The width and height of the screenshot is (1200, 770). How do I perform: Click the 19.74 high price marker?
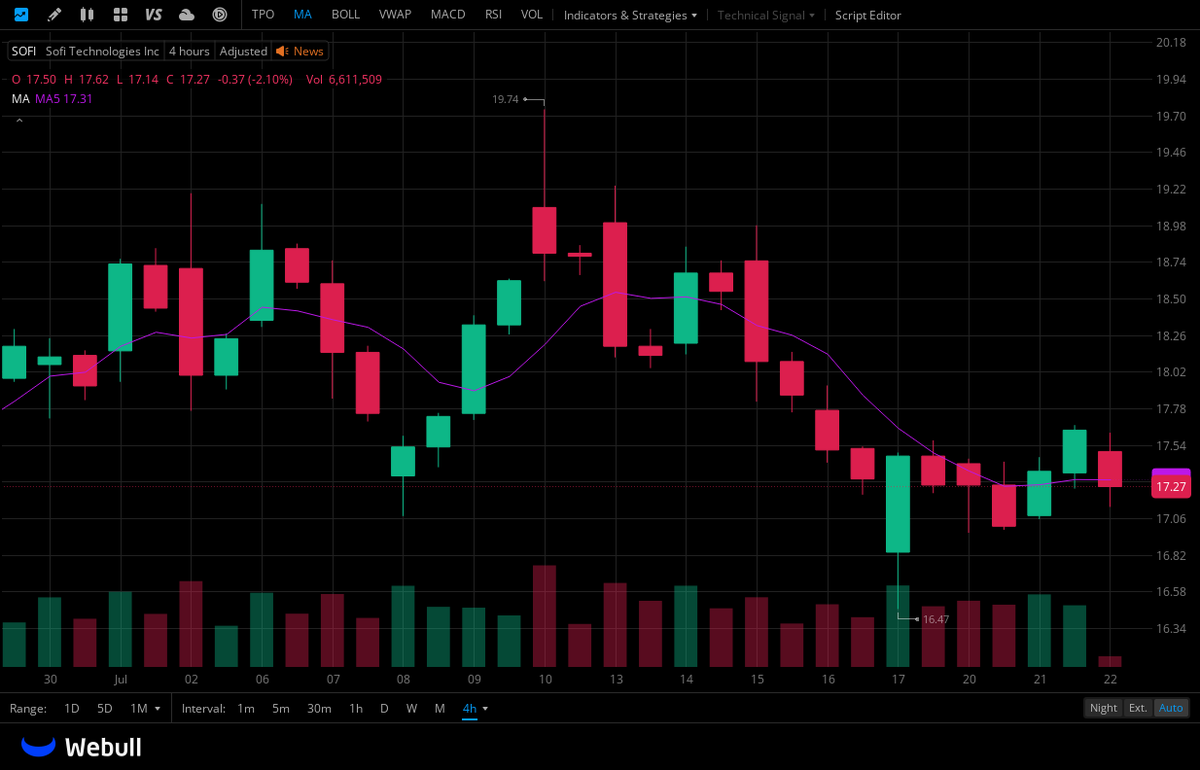click(x=506, y=100)
